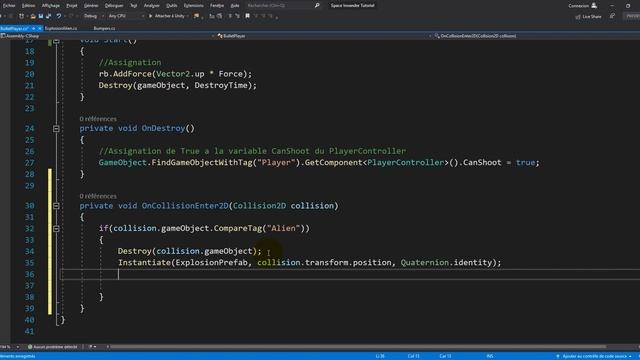This screenshot has width=640, height=360.
Task: Click 0 références above OnDestroy
Action: (x=98, y=119)
